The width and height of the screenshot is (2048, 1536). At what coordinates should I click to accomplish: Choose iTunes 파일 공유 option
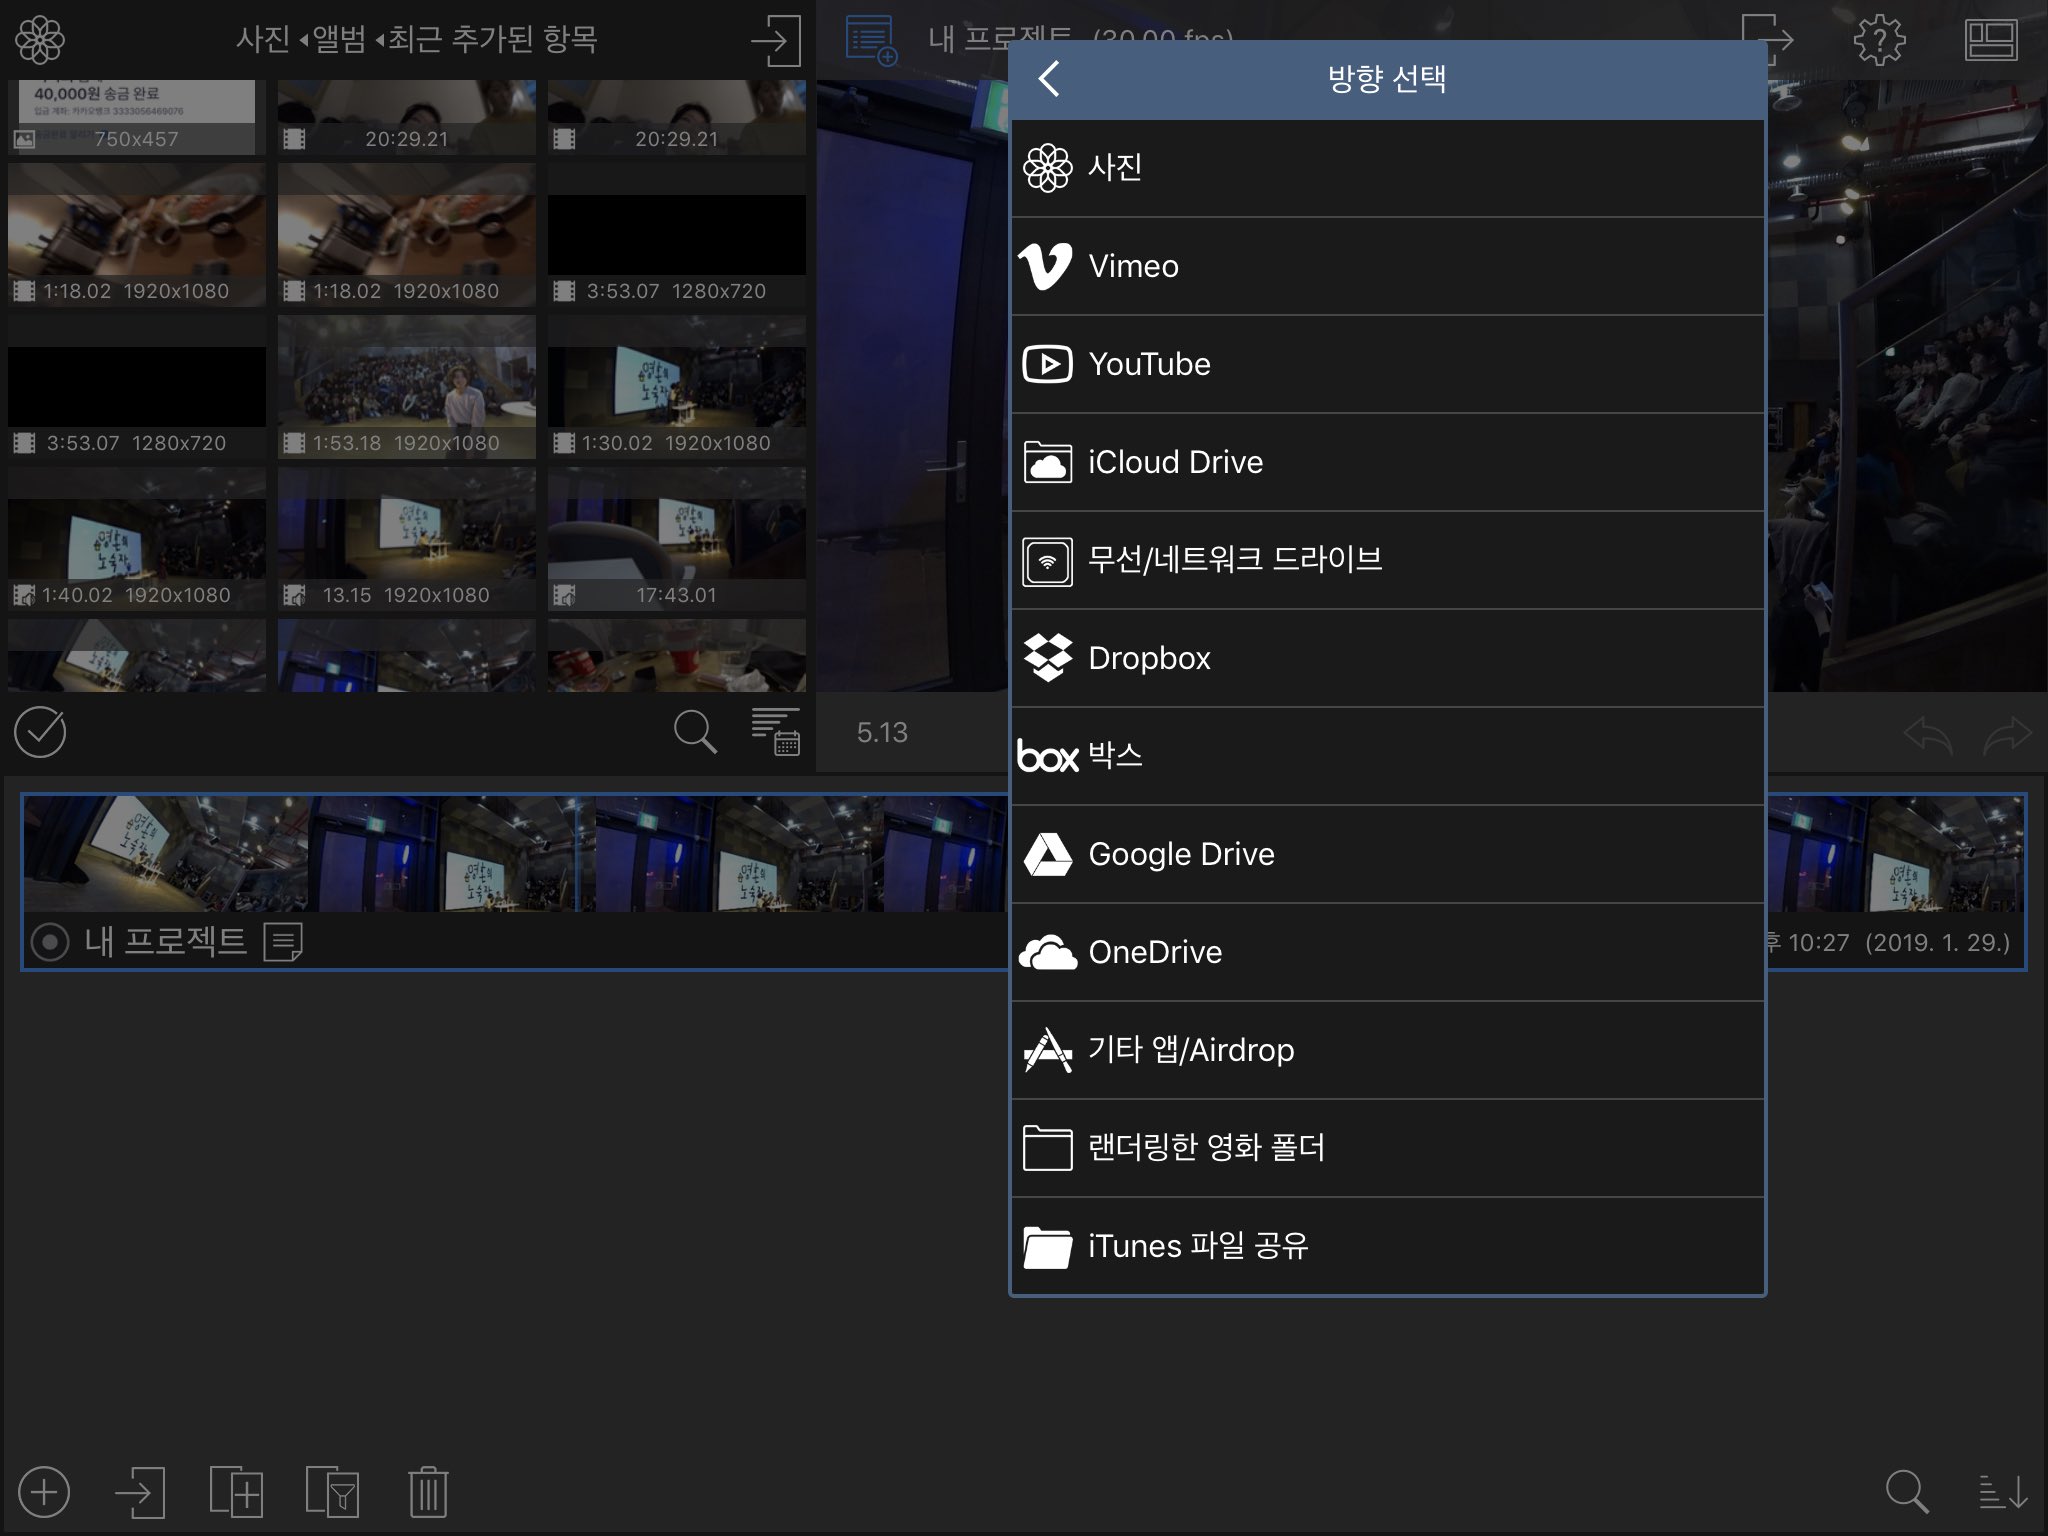[x=1387, y=1246]
